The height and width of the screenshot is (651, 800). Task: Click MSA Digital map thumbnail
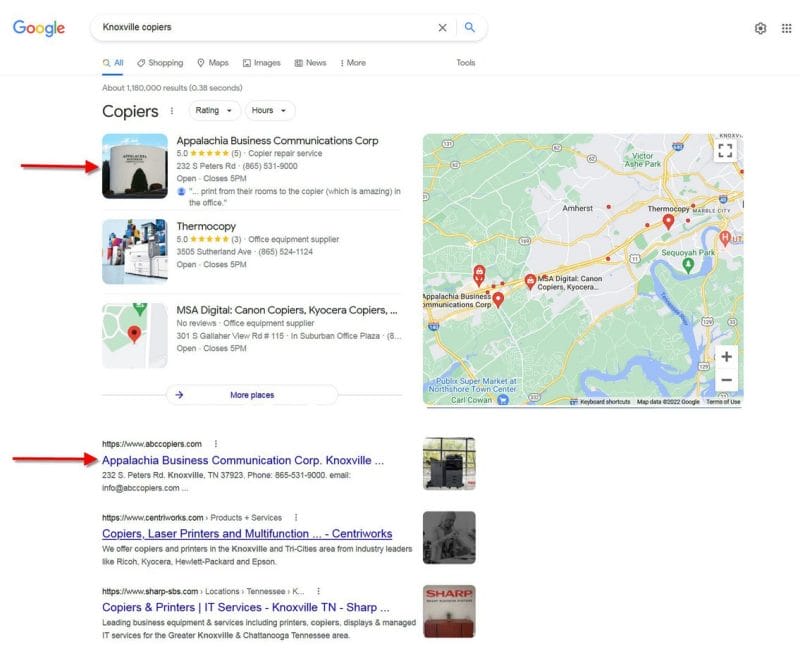point(135,336)
